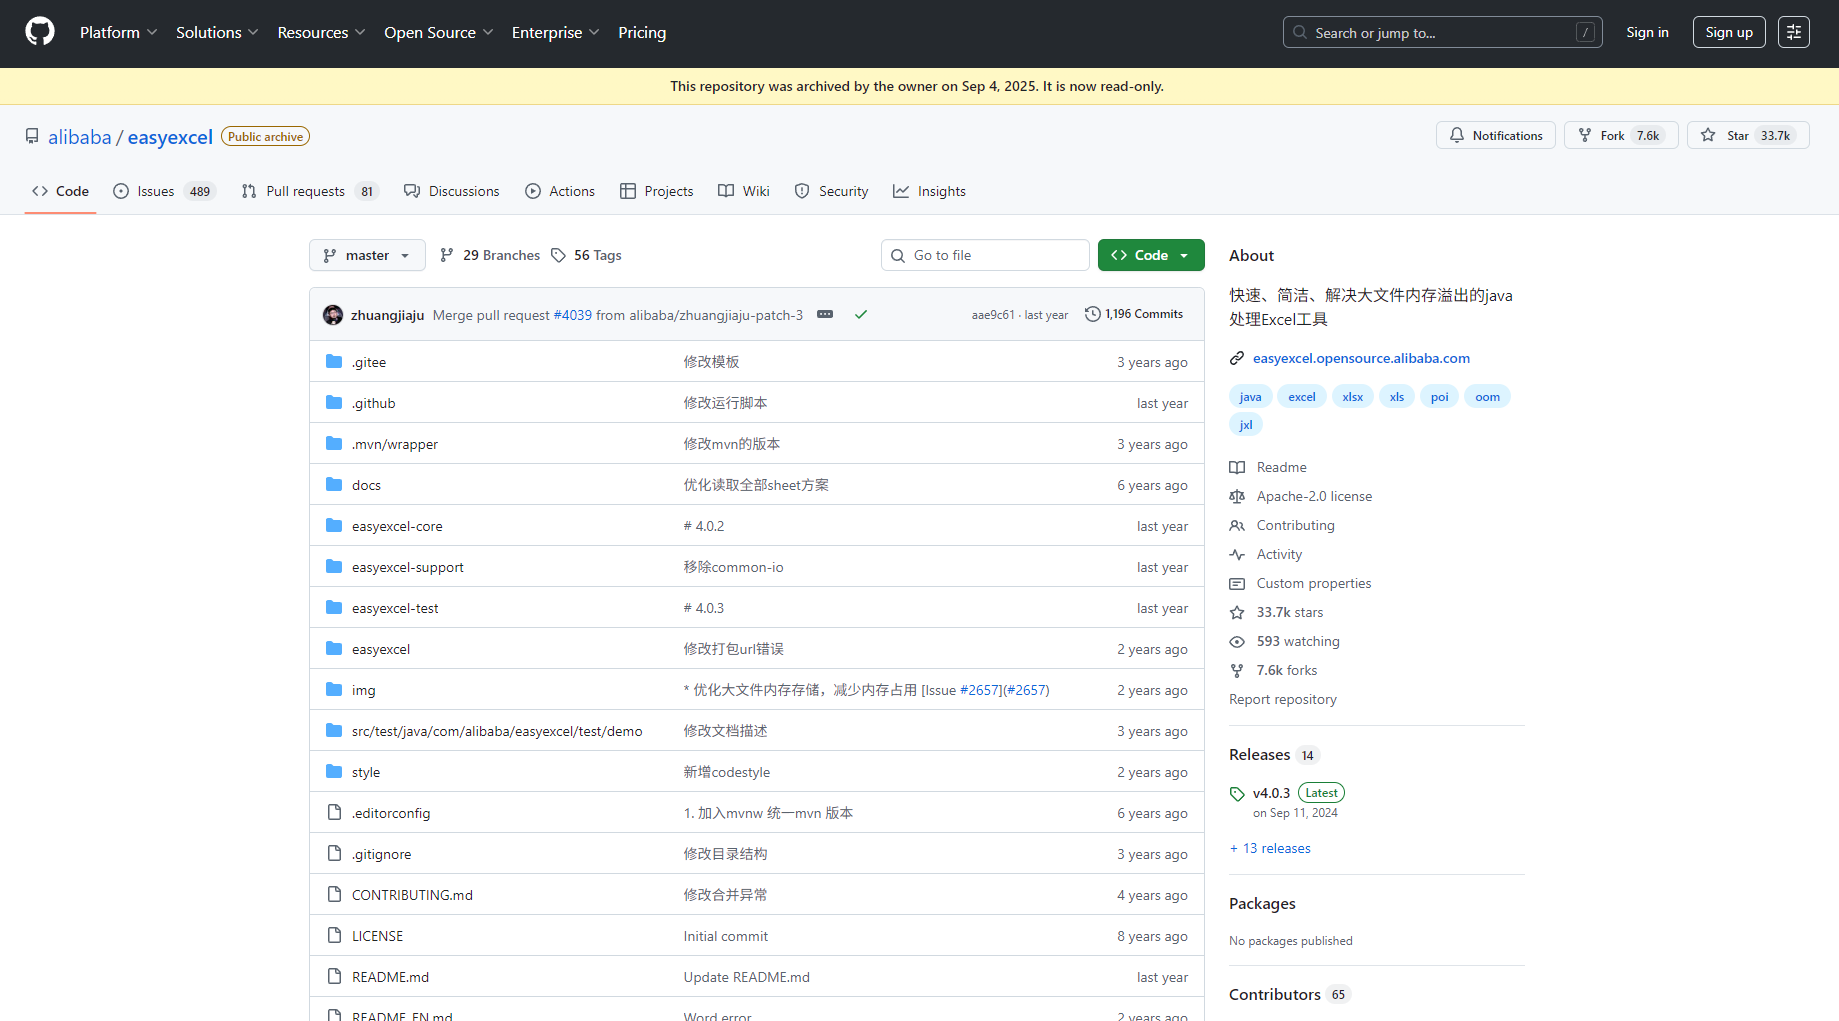Star the easyexcel repository

pos(1747,135)
